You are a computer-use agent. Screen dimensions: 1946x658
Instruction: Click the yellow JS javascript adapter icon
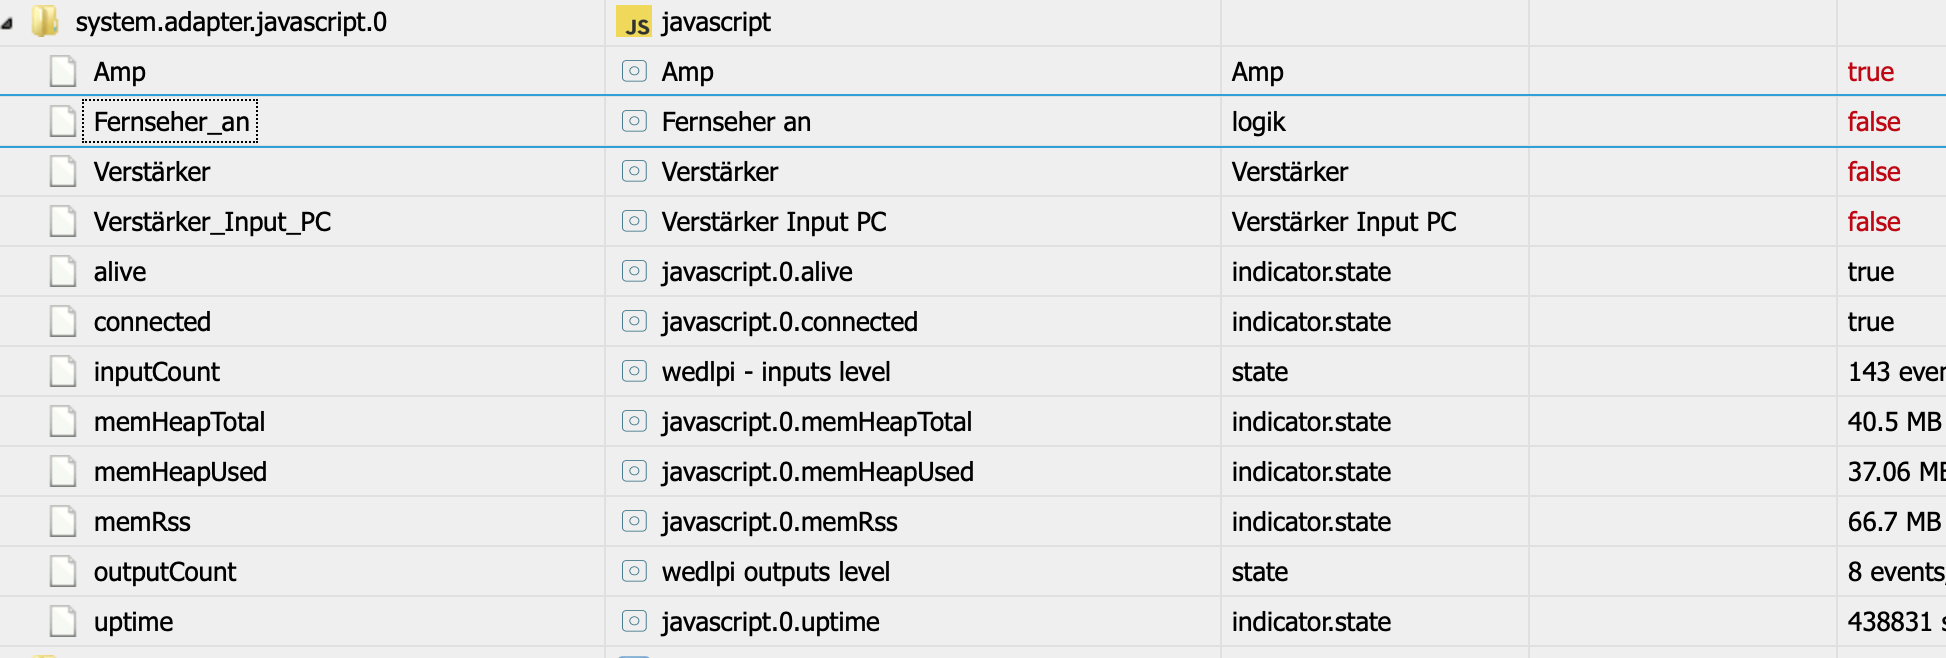tap(634, 22)
